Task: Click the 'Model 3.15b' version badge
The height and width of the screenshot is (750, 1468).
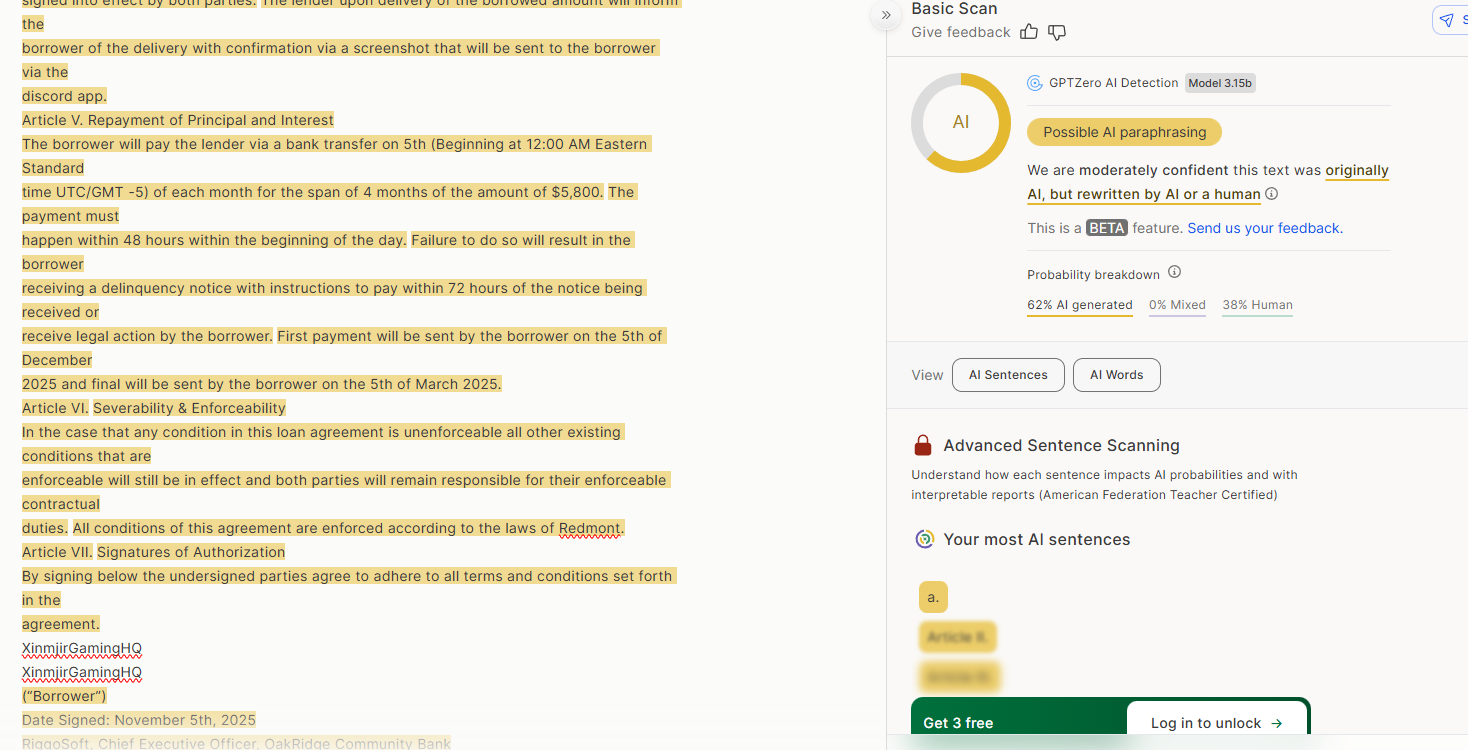Action: [1220, 83]
